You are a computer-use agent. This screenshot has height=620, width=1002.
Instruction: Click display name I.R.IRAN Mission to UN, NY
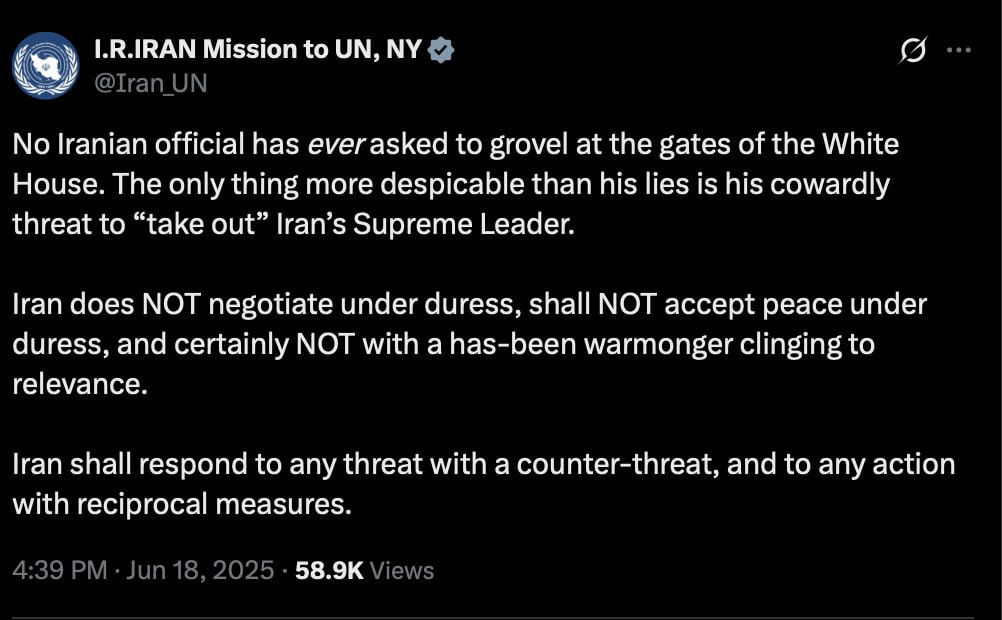[x=257, y=51]
